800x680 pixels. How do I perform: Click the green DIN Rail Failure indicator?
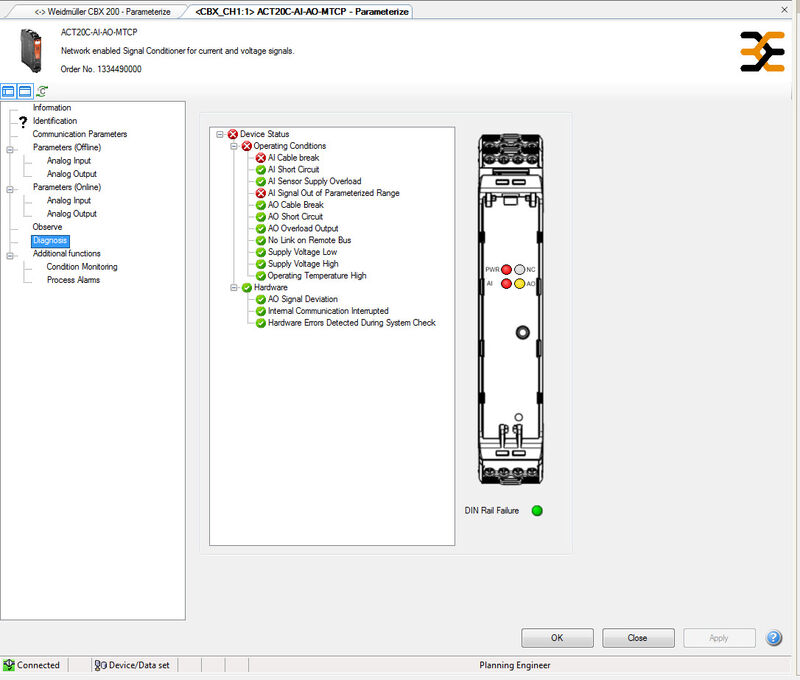click(537, 511)
